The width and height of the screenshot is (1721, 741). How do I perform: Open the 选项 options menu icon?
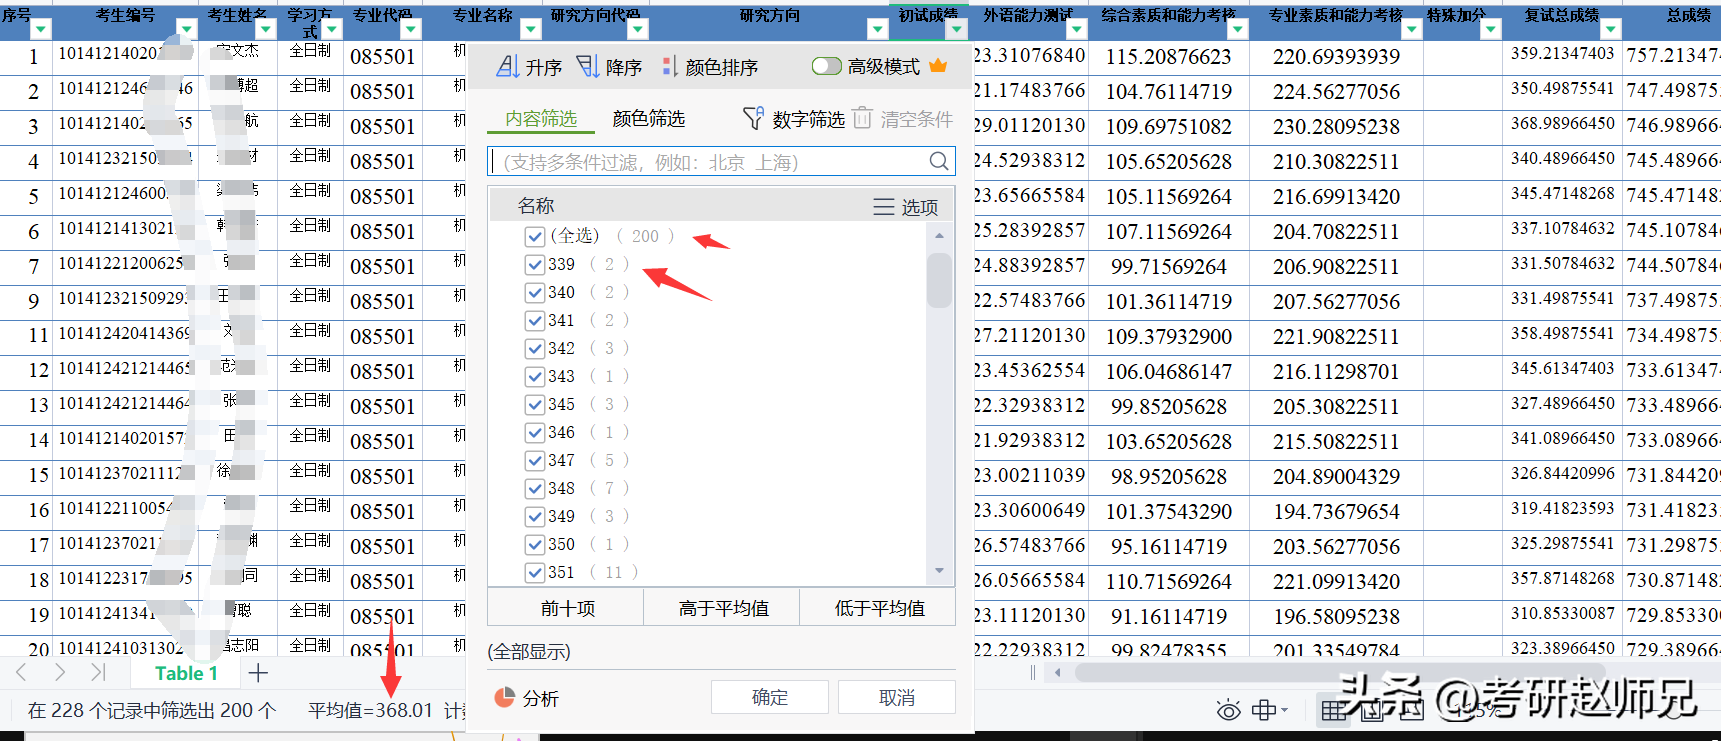[883, 207]
